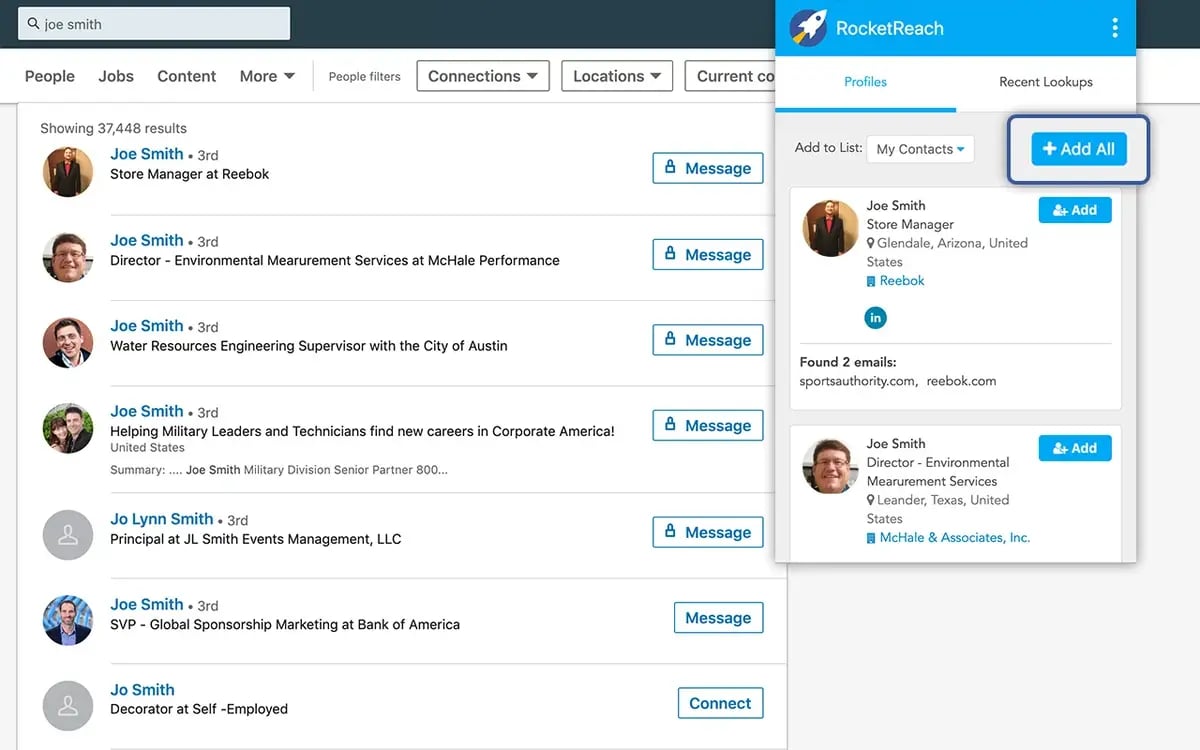Open the Connections filter dropdown

(483, 75)
